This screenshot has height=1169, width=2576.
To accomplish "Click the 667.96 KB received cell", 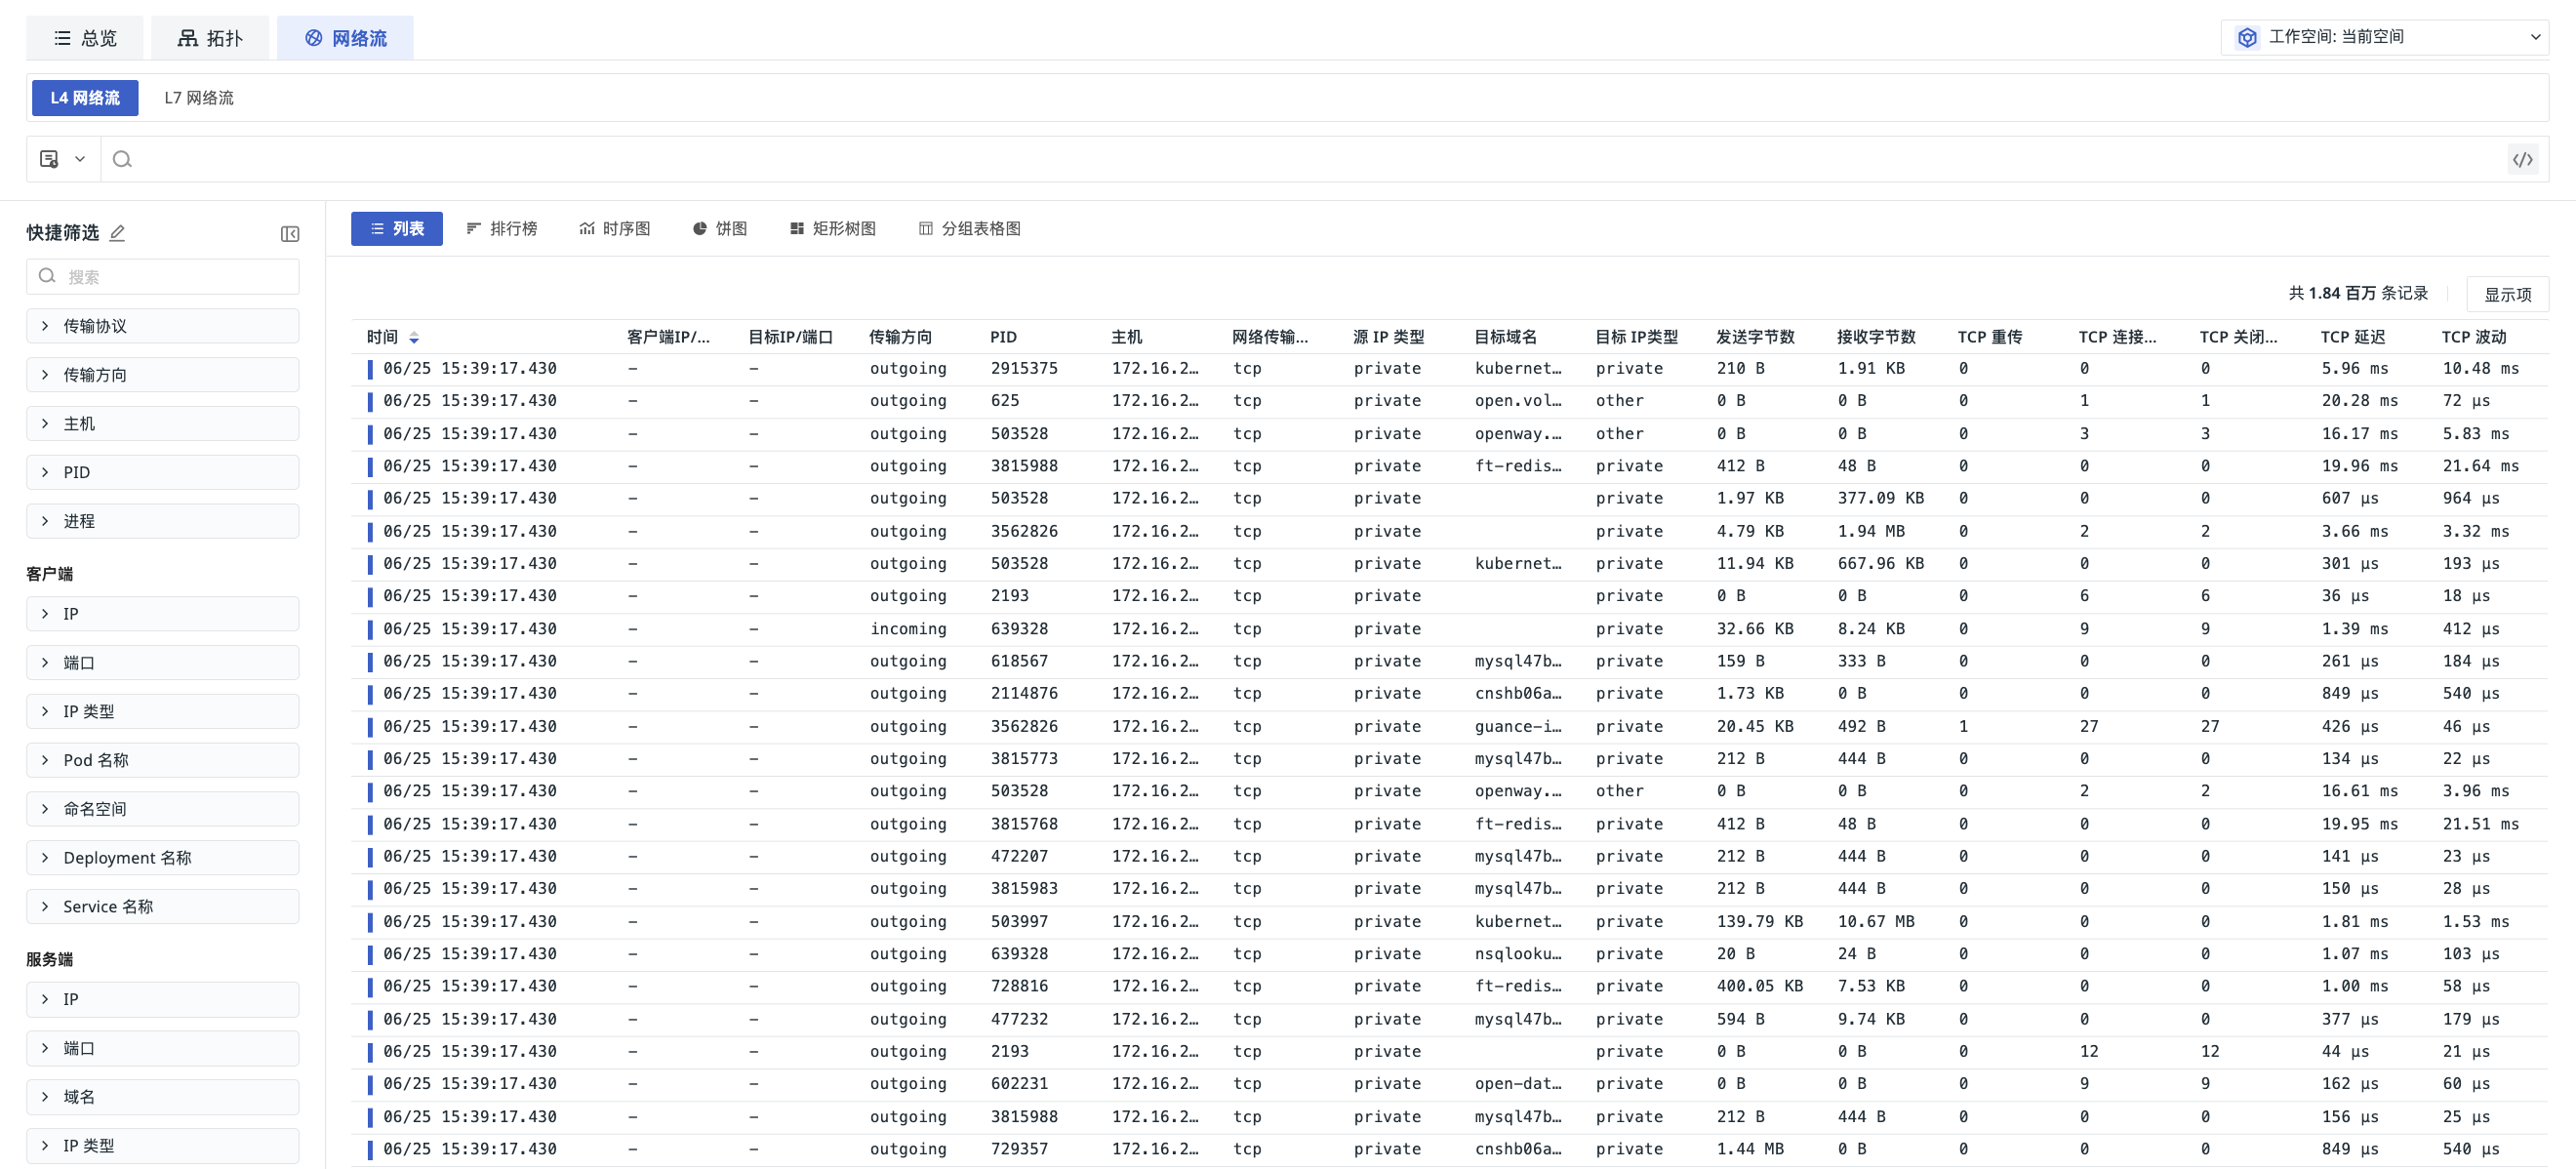I will coord(1880,564).
